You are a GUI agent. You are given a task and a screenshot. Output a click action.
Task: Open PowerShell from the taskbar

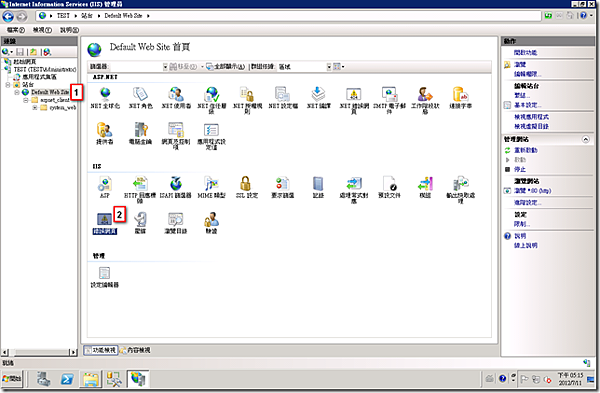click(x=67, y=379)
